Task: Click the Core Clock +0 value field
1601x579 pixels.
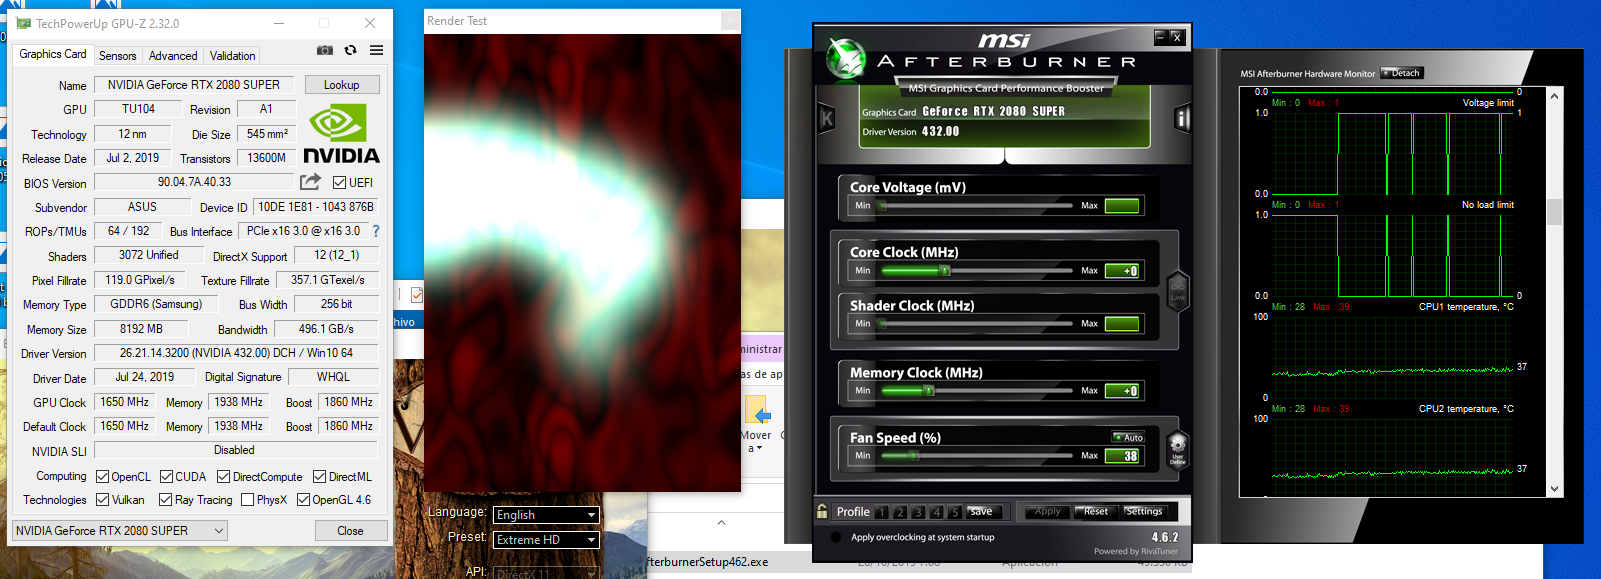Action: pos(1122,270)
